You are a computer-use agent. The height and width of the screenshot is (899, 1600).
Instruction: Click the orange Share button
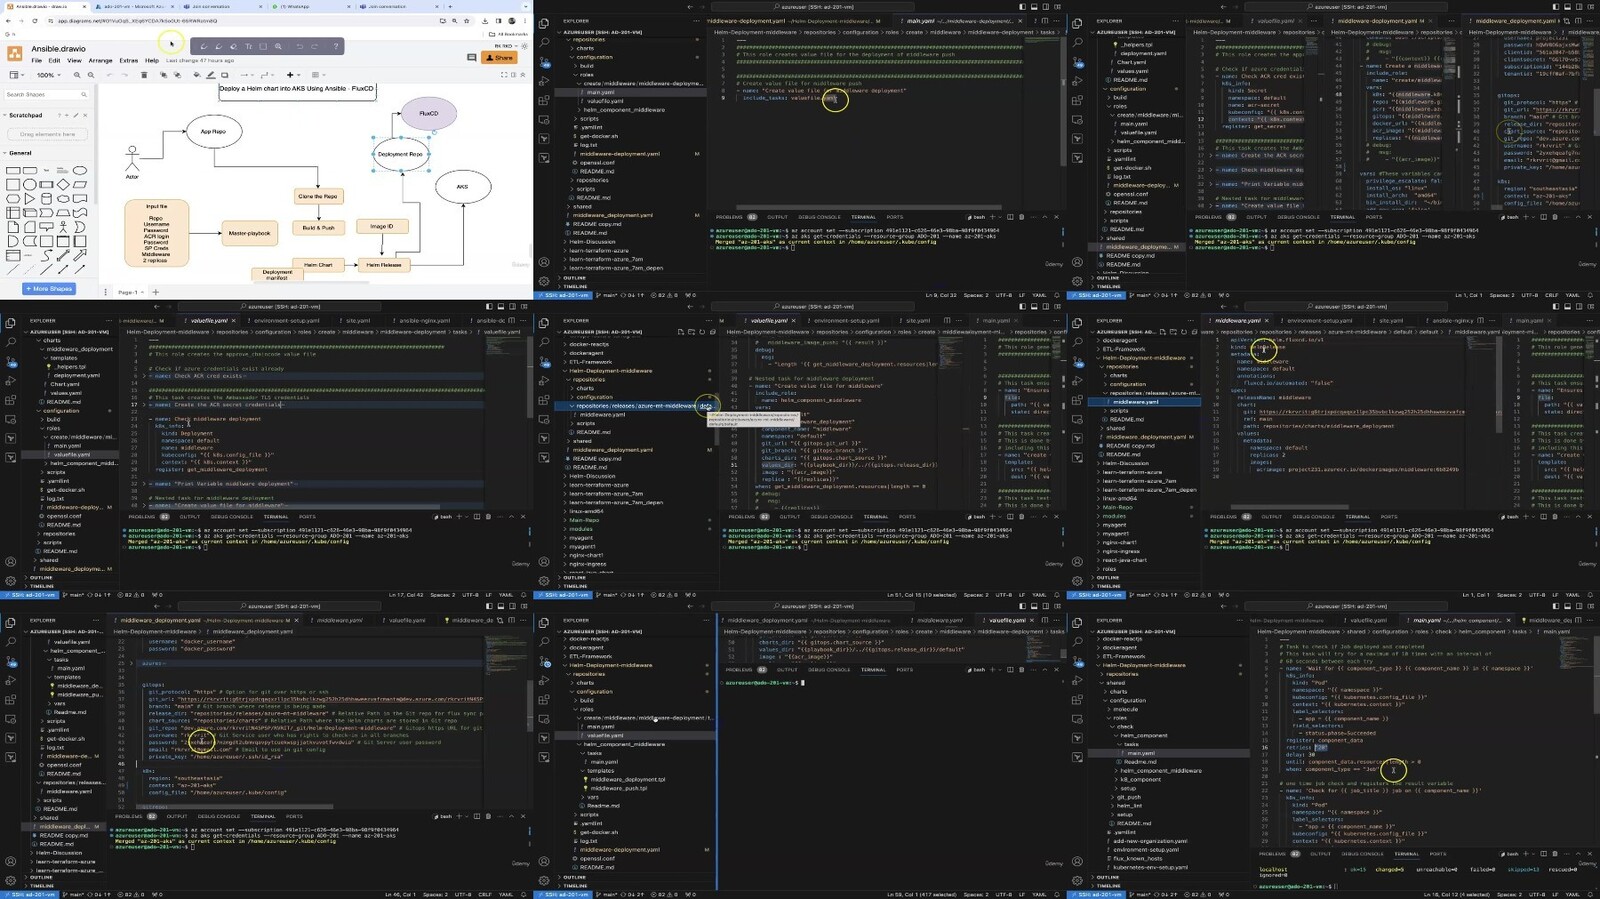tap(500, 58)
